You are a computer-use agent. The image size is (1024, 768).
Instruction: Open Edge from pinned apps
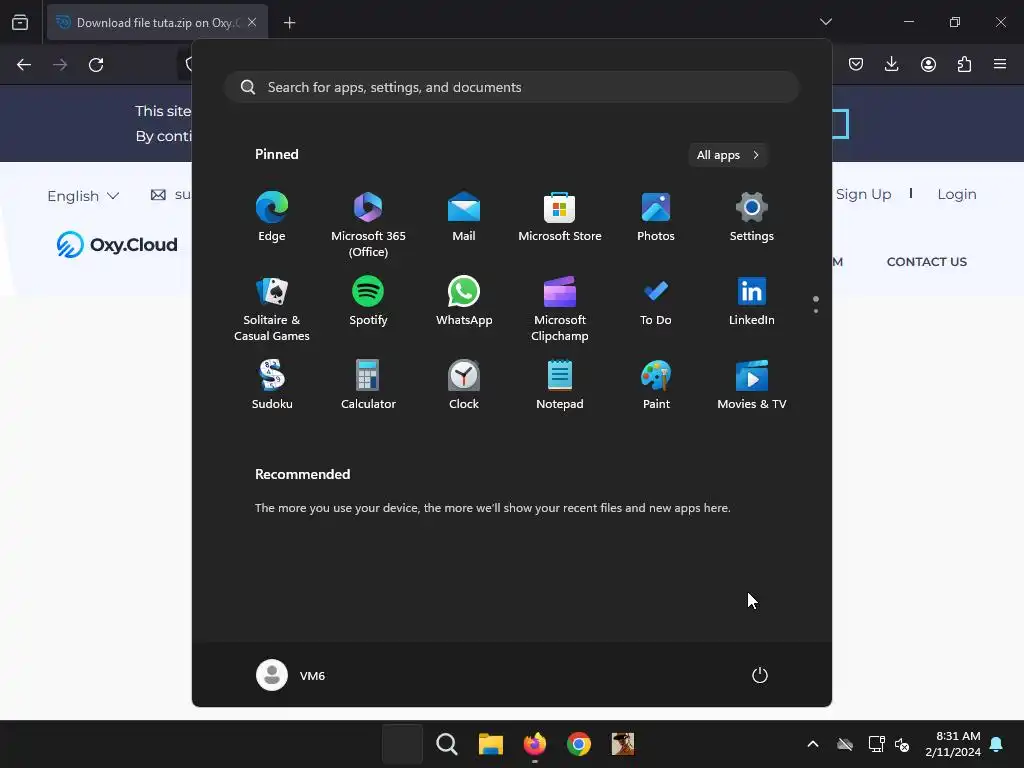272,216
